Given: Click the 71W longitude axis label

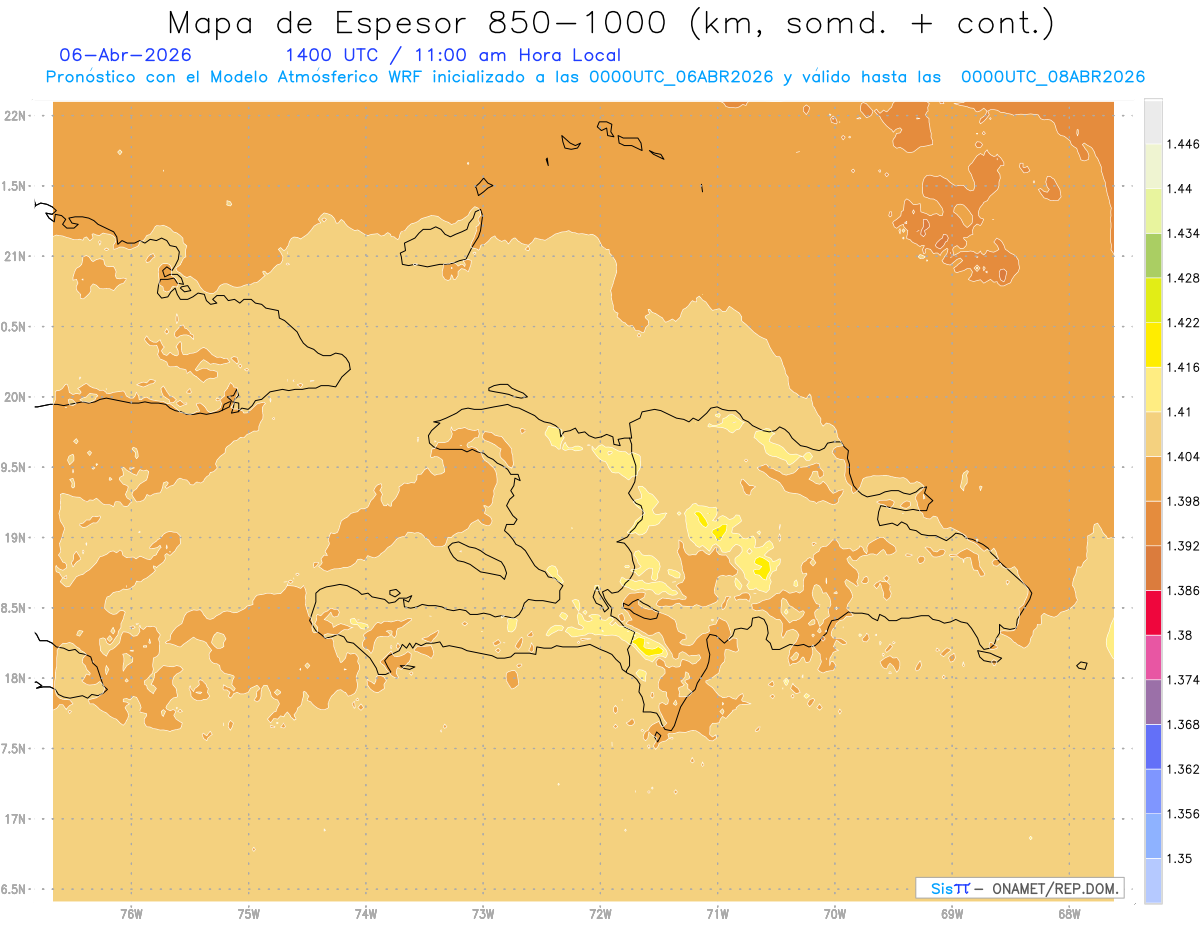Looking at the screenshot, I should coord(717,915).
